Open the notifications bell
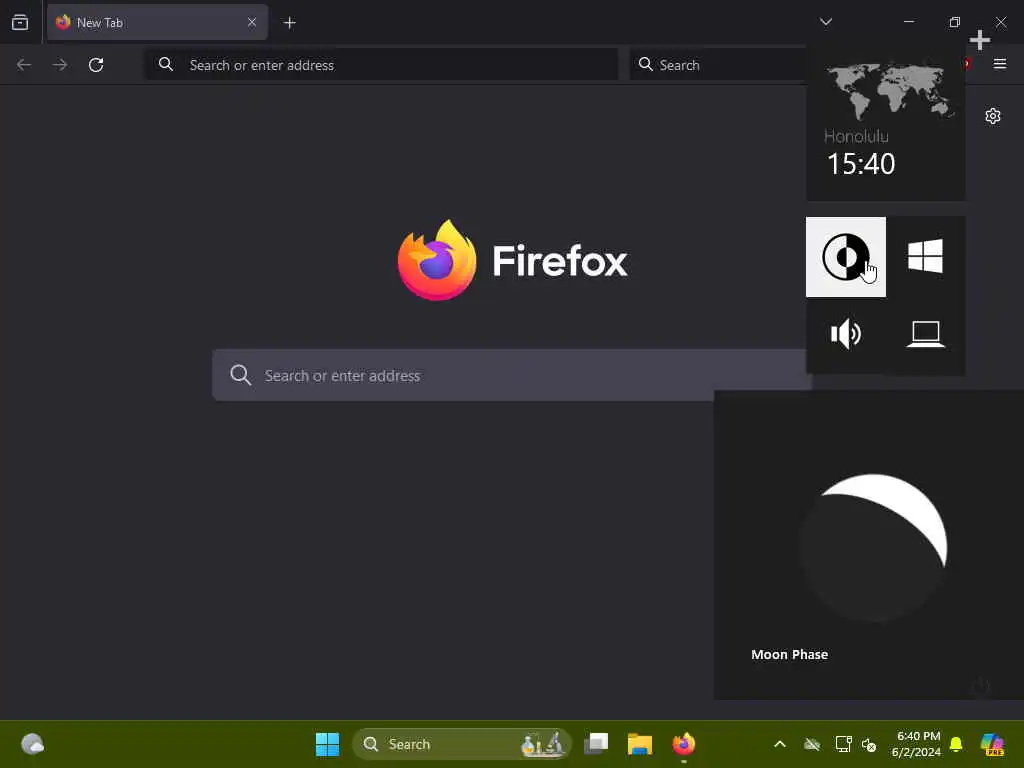 click(956, 744)
